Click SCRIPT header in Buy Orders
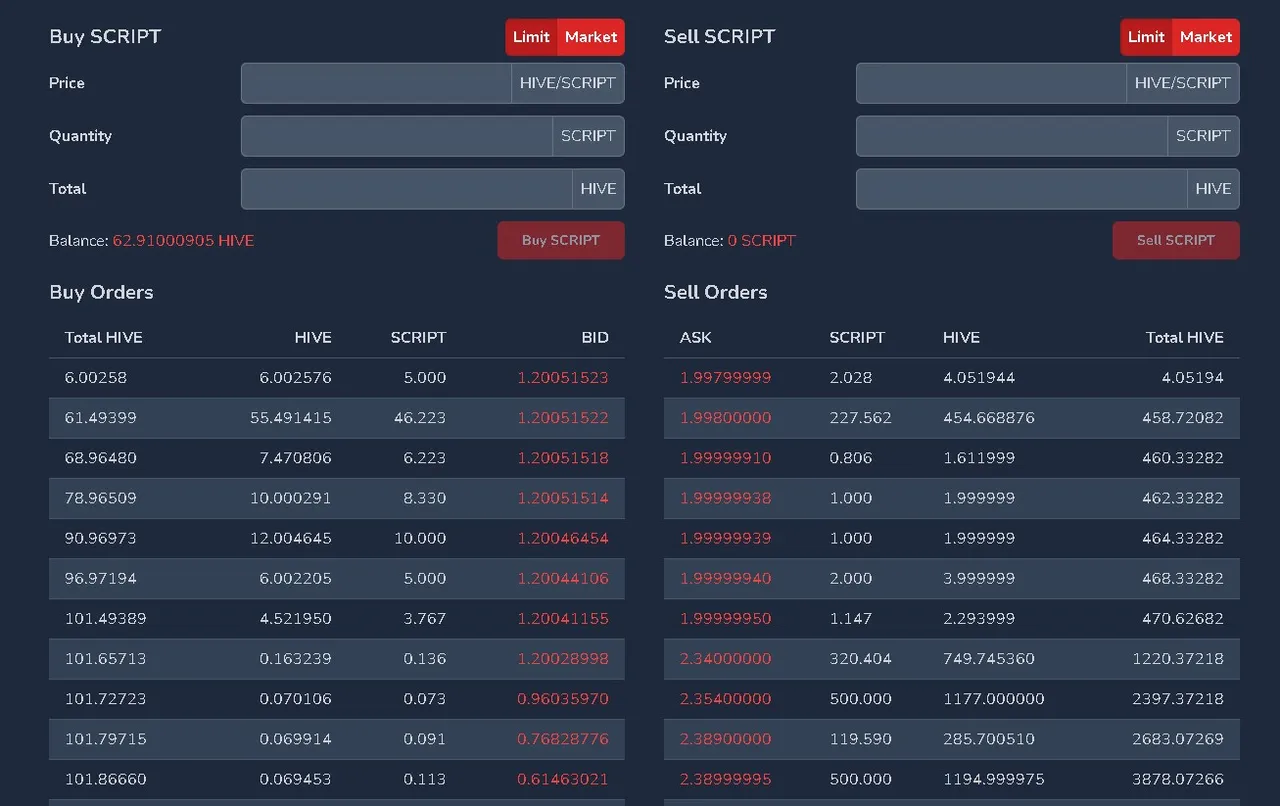 [x=418, y=338]
